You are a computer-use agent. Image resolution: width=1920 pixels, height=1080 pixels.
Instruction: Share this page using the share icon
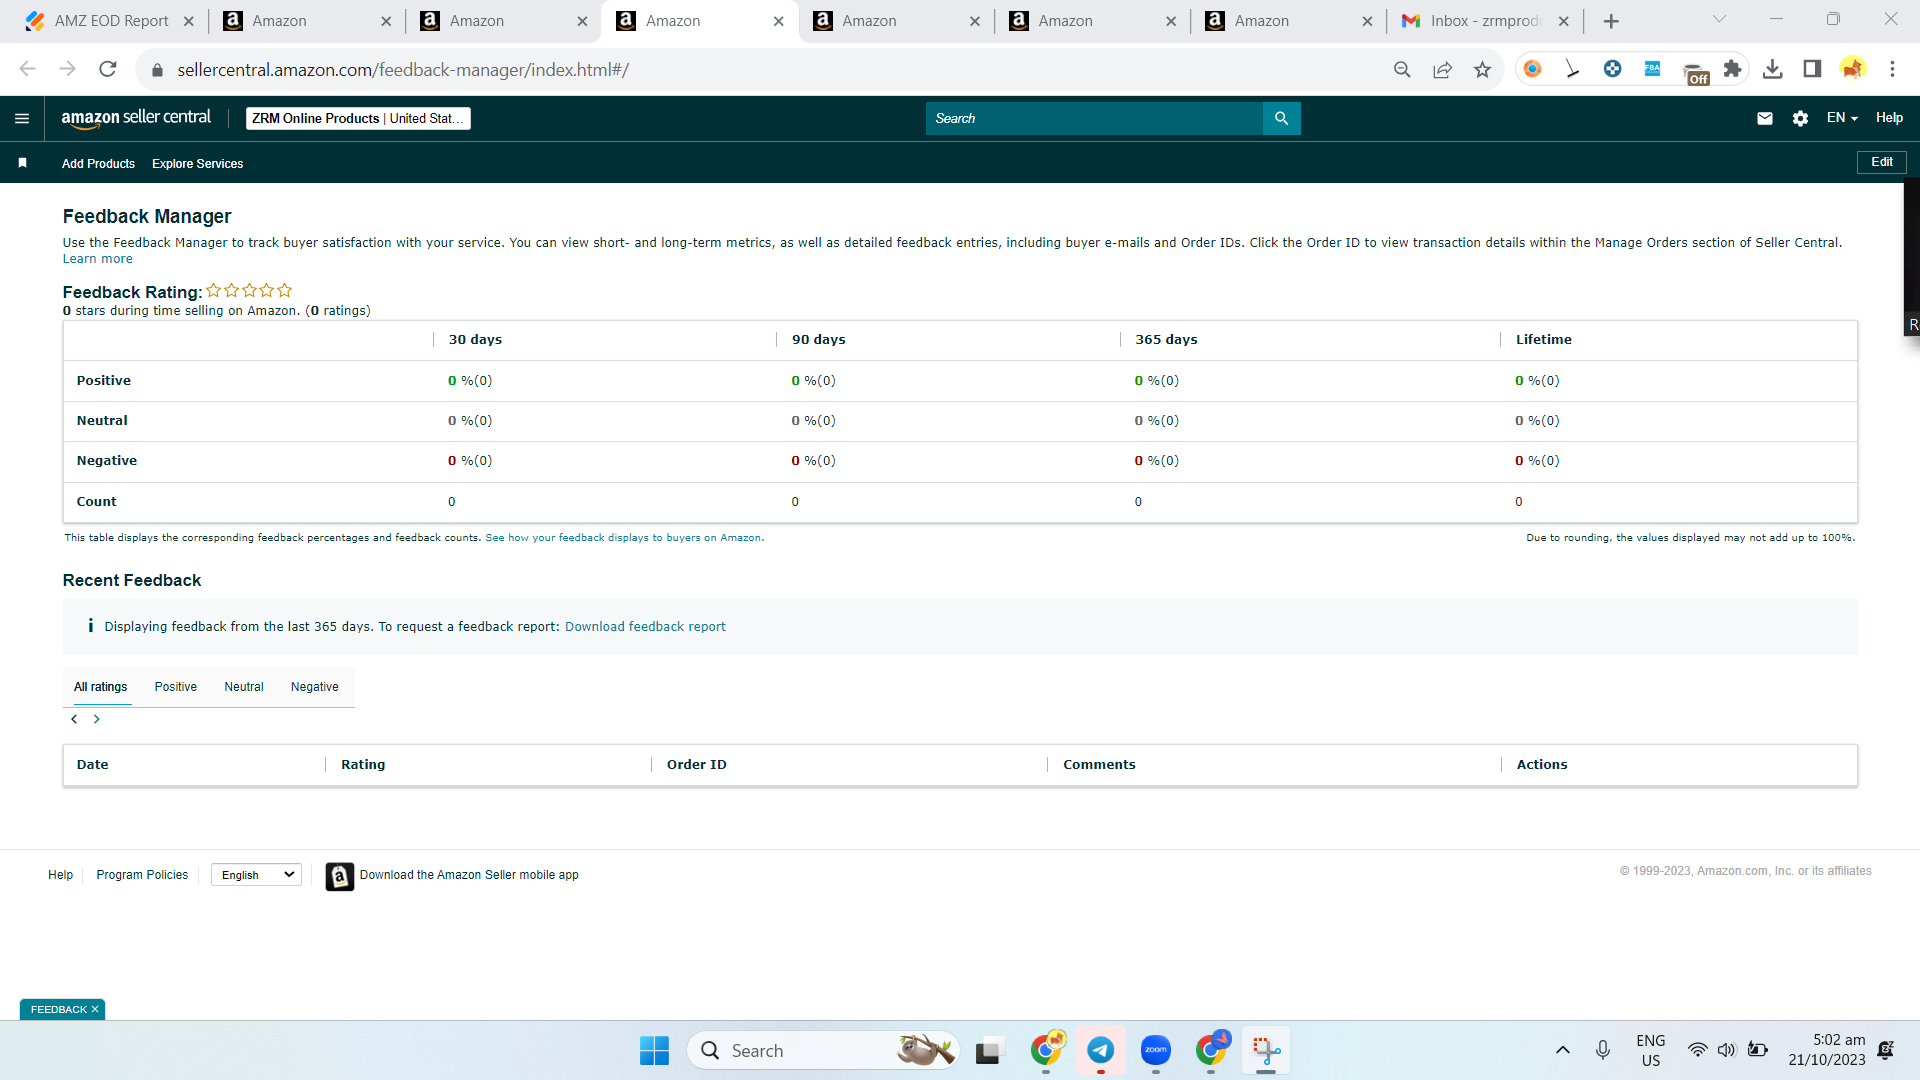(x=1442, y=69)
